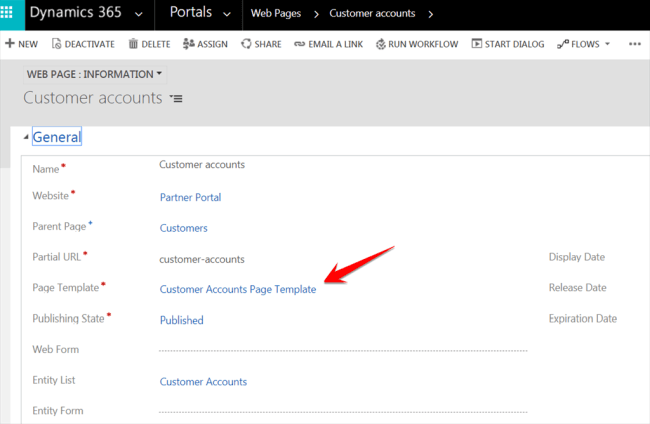Expand the Portals area dropdown
Screen dimensions: 650x424
(x=227, y=15)
